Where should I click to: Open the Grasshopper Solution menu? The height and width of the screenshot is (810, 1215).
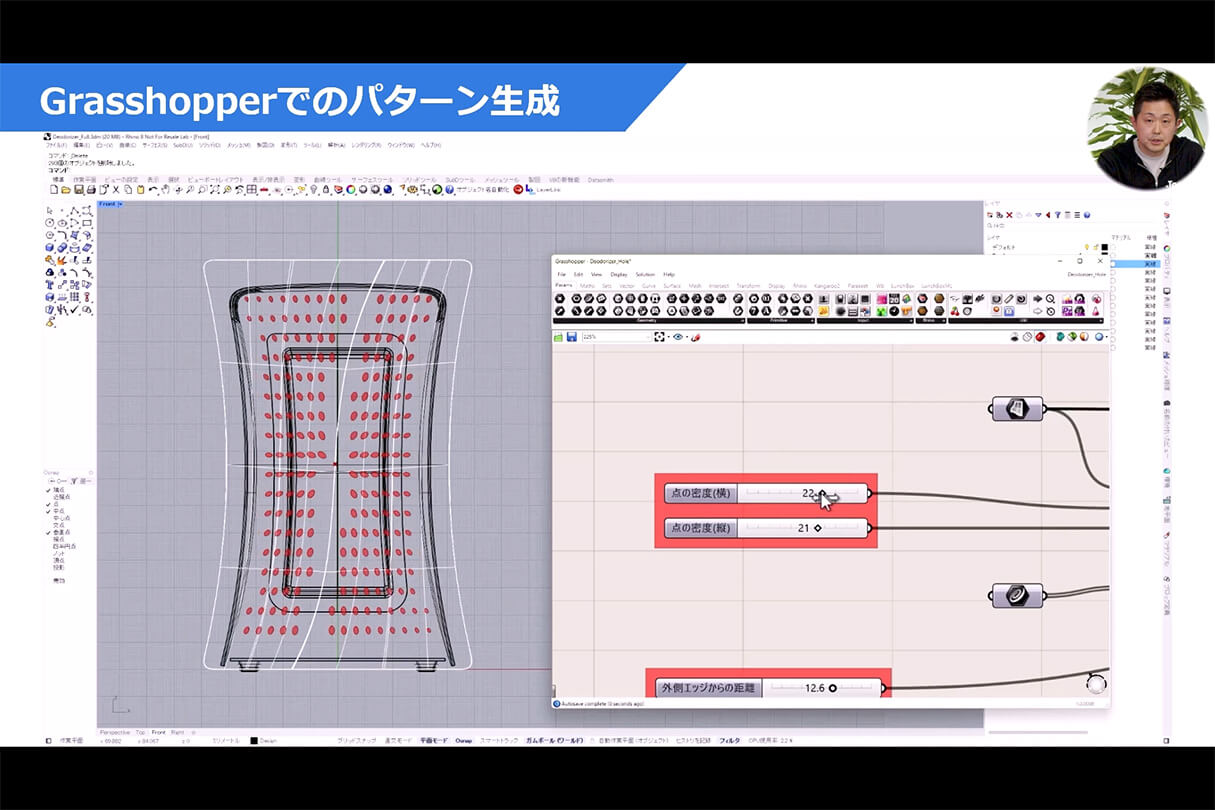[645, 274]
